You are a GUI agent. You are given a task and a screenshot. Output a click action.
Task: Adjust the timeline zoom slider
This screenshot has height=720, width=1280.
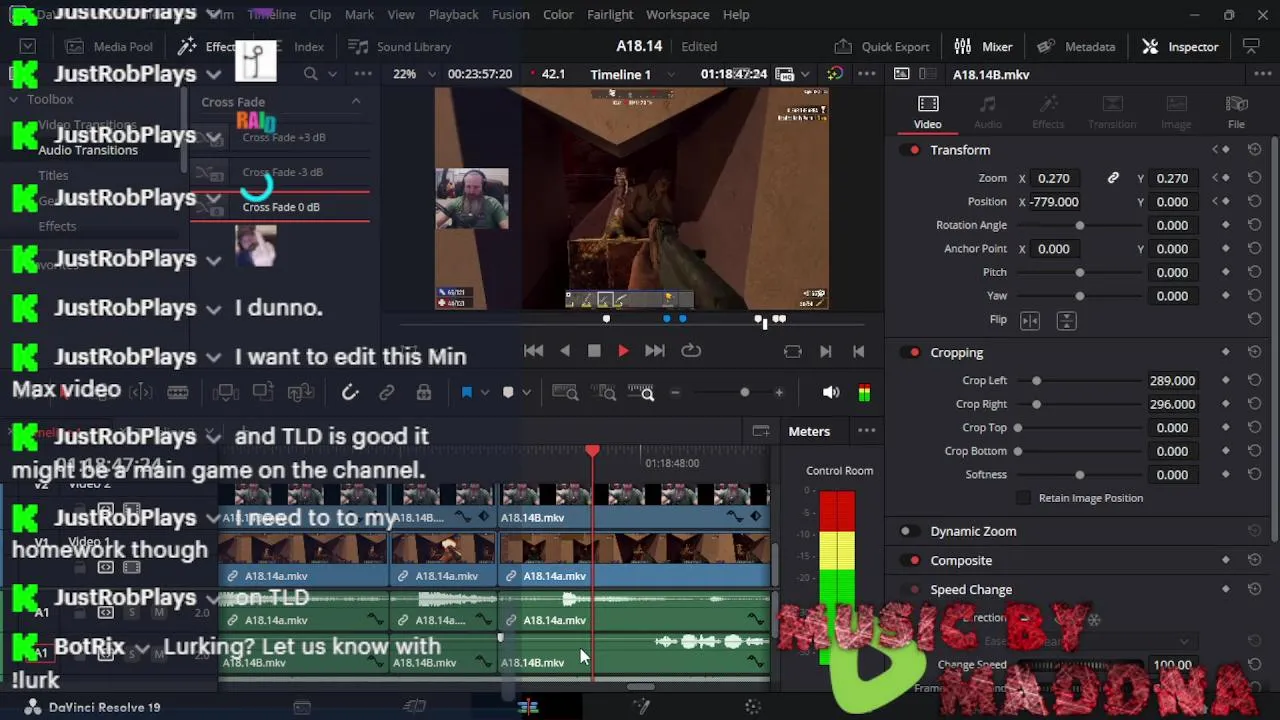[744, 393]
